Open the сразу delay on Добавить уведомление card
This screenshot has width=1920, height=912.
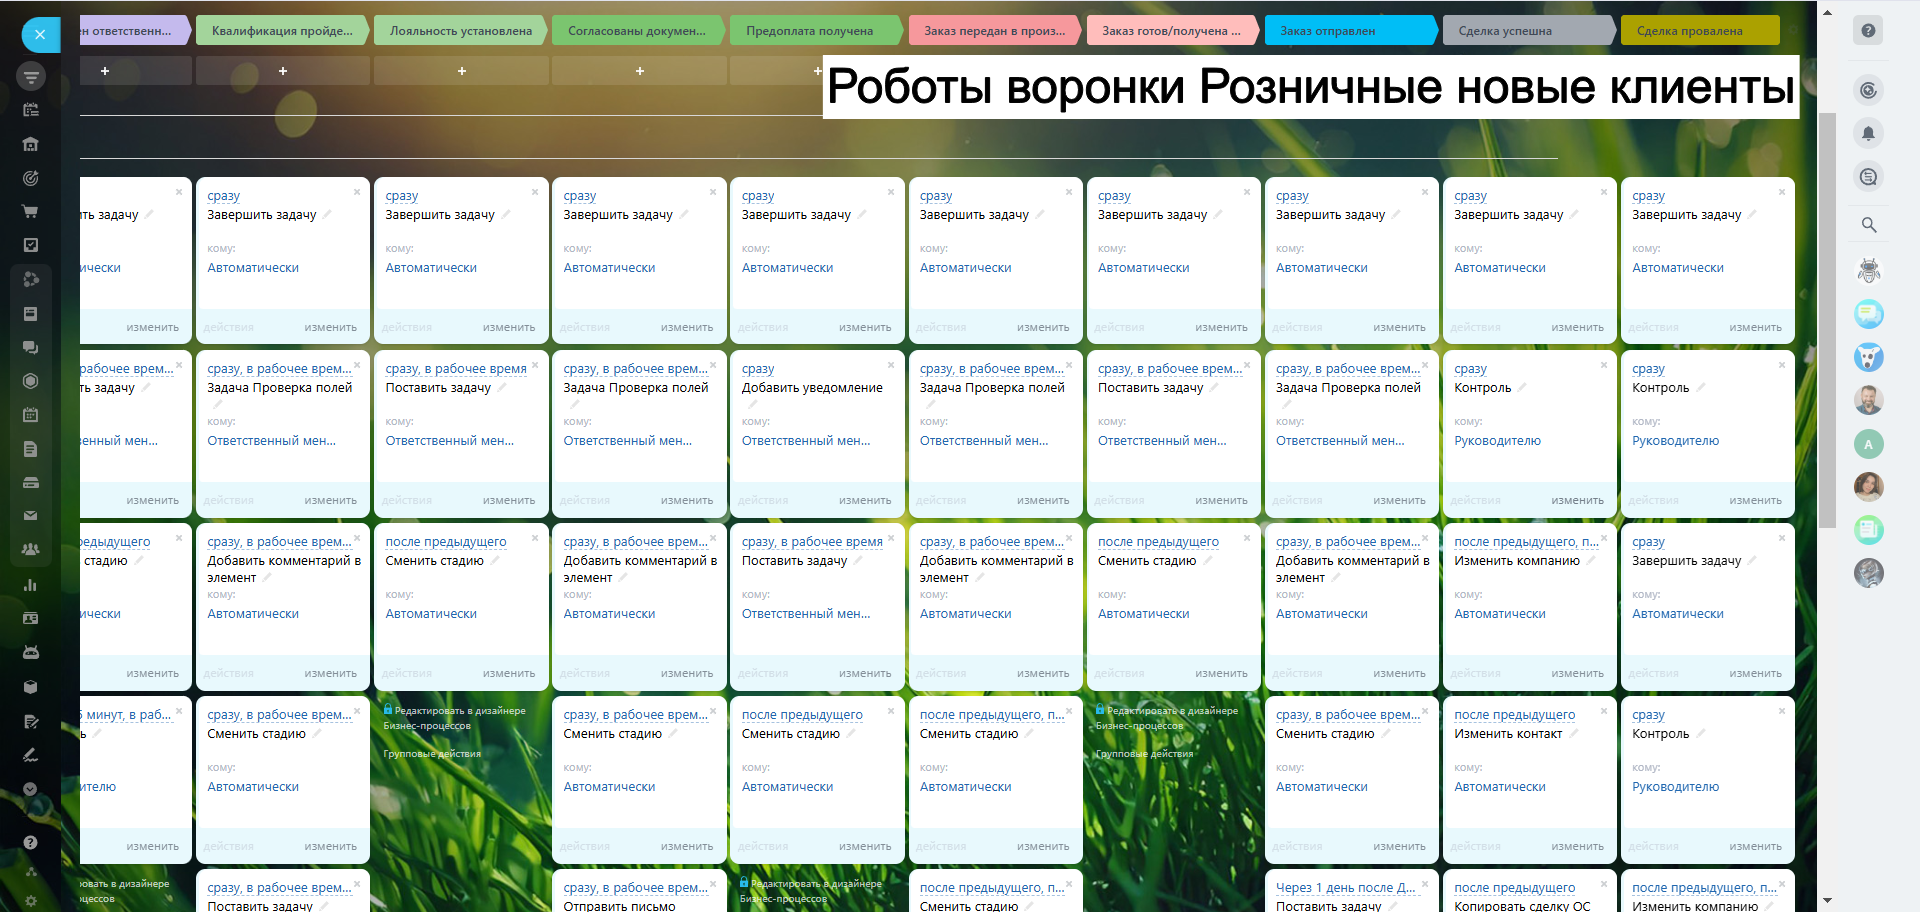point(758,369)
